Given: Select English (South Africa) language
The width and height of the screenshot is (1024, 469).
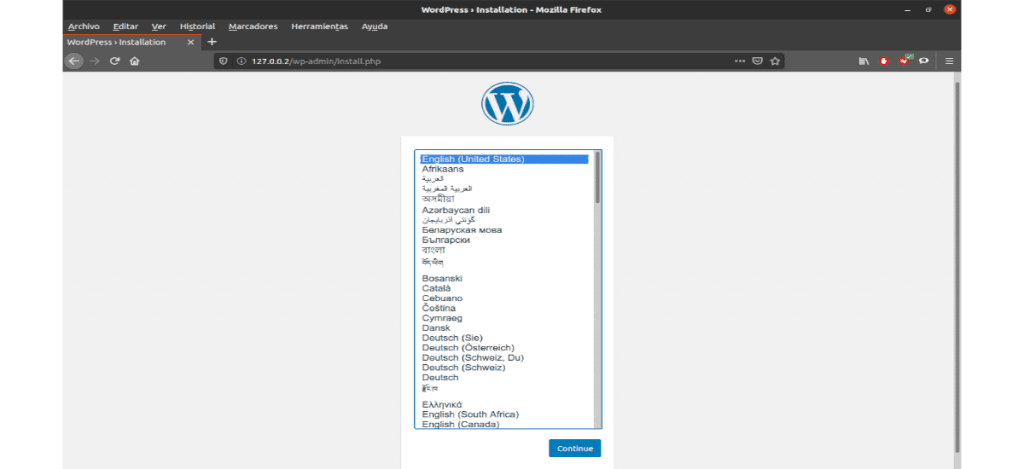Looking at the screenshot, I should pyautogui.click(x=507, y=414).
